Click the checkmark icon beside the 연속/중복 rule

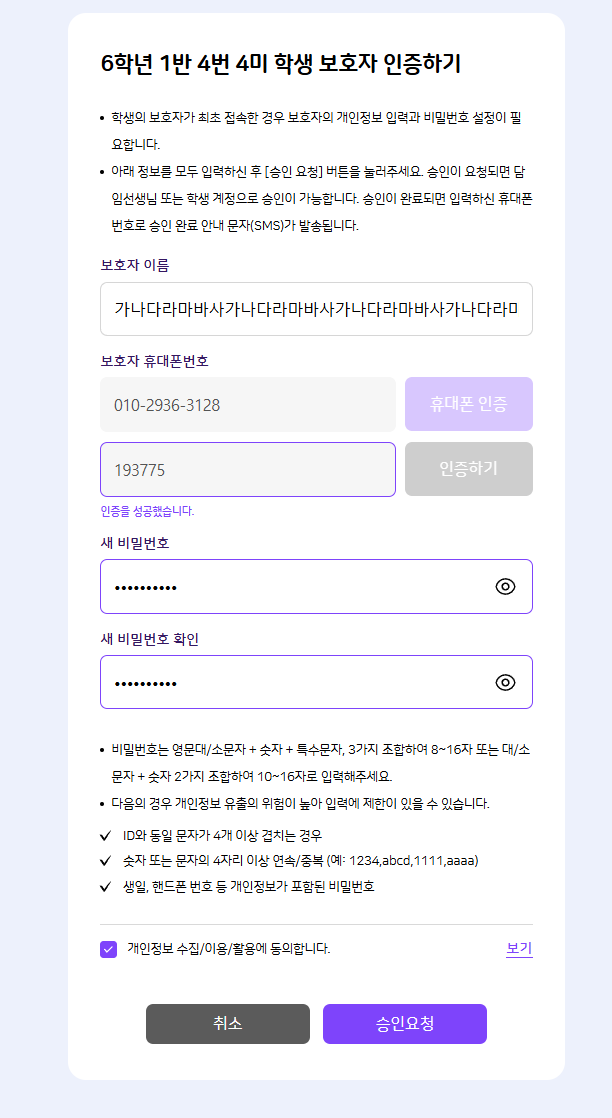click(x=106, y=861)
